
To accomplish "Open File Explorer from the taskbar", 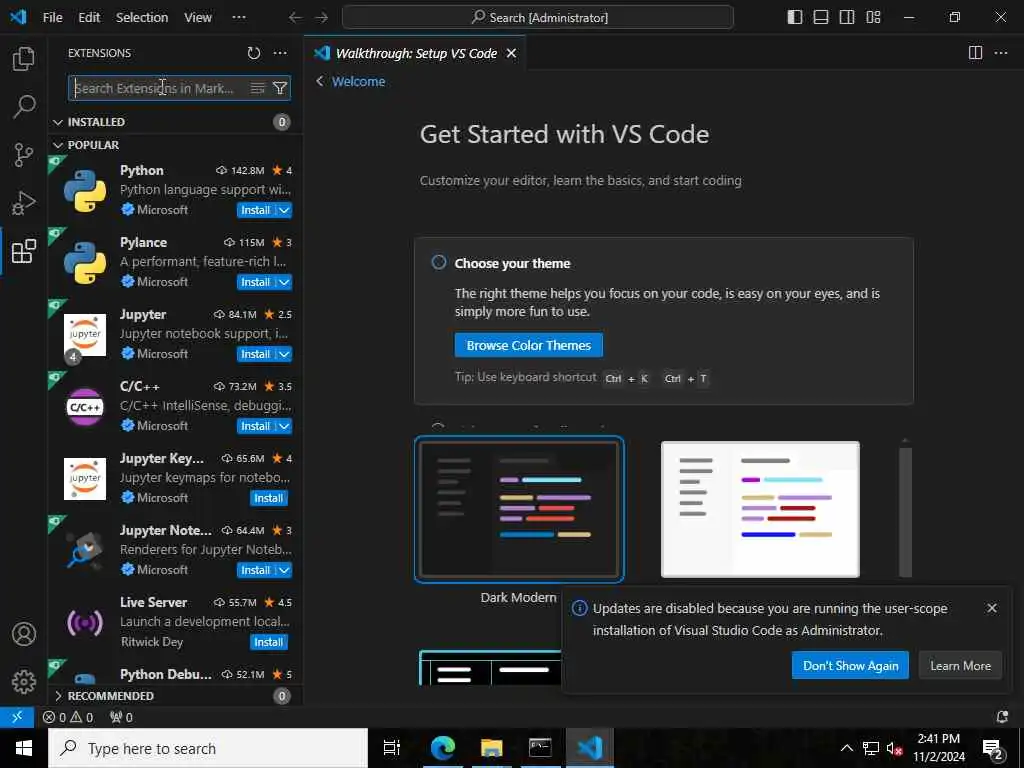I will (x=492, y=748).
